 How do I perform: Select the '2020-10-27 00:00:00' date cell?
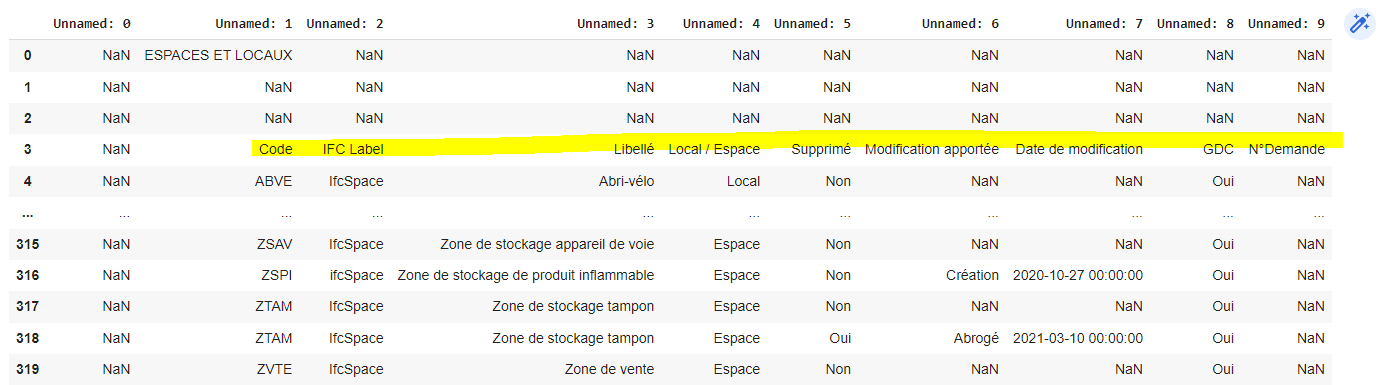[x=1078, y=275]
